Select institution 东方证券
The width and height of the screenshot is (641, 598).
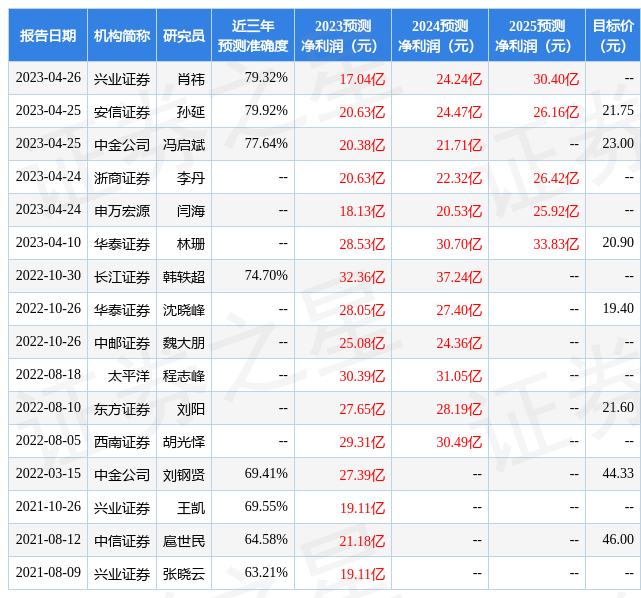[122, 410]
